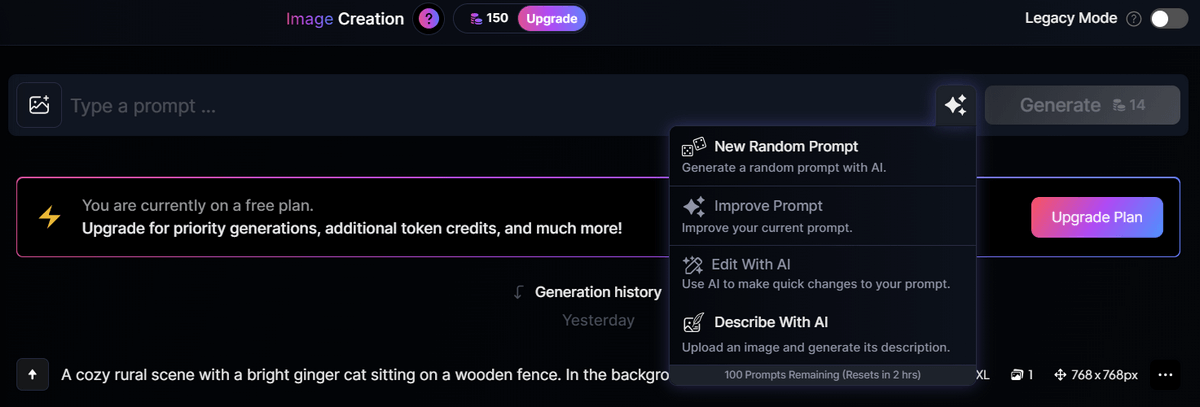Open the three-dot options menu in the history row
This screenshot has height=407, width=1200.
(1165, 375)
